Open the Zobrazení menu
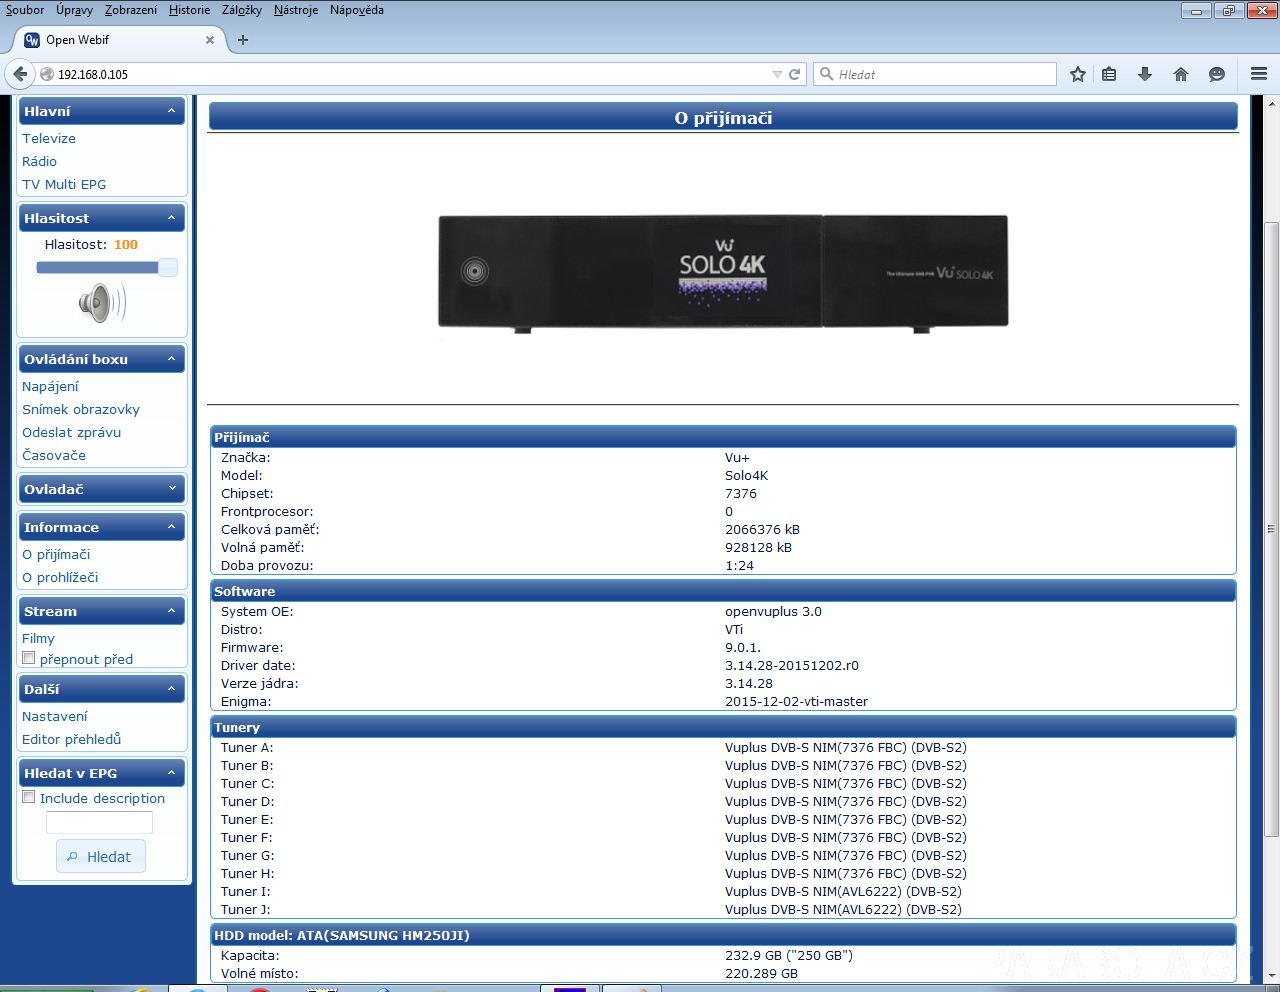The image size is (1280, 992). coord(130,10)
